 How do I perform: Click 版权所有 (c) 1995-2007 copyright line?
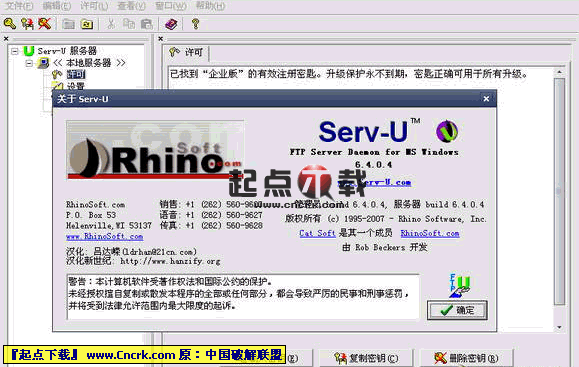pyautogui.click(x=385, y=219)
